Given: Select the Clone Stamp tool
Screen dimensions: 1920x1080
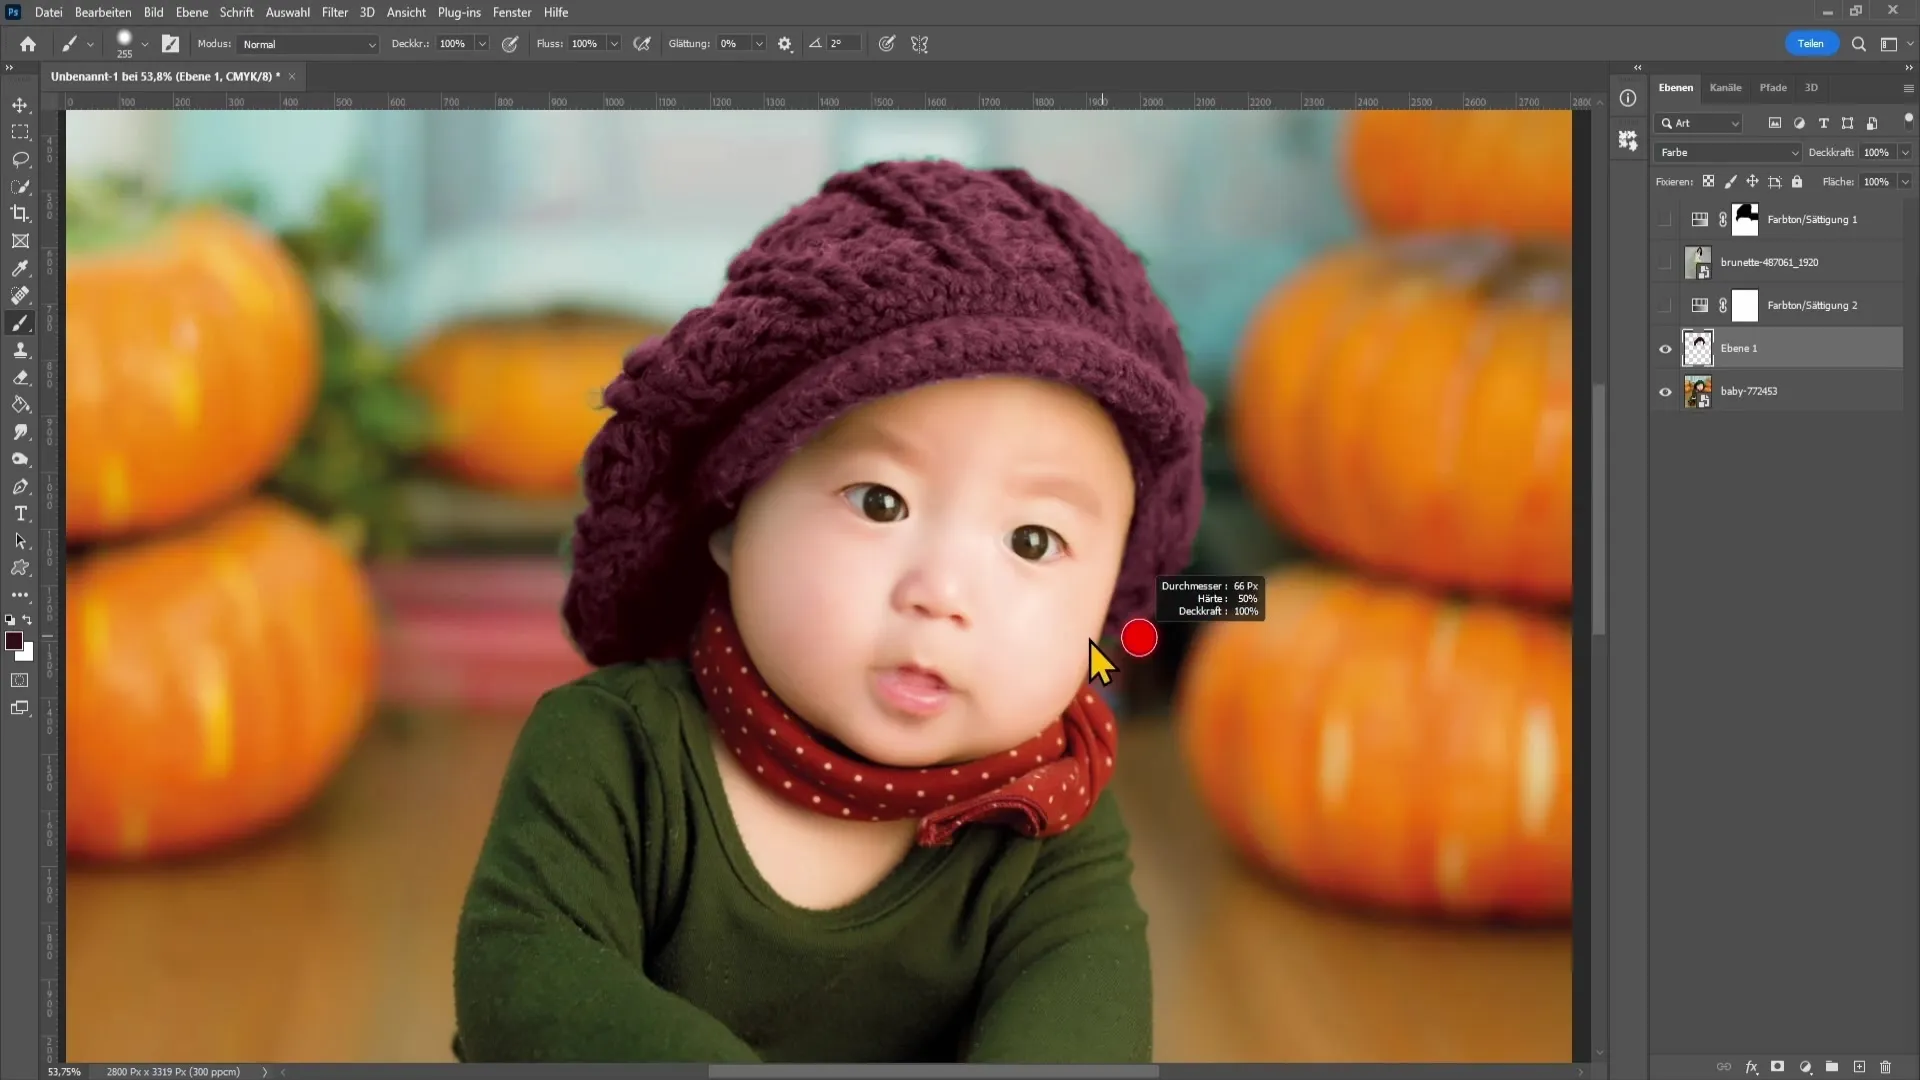Looking at the screenshot, I should 20,350.
